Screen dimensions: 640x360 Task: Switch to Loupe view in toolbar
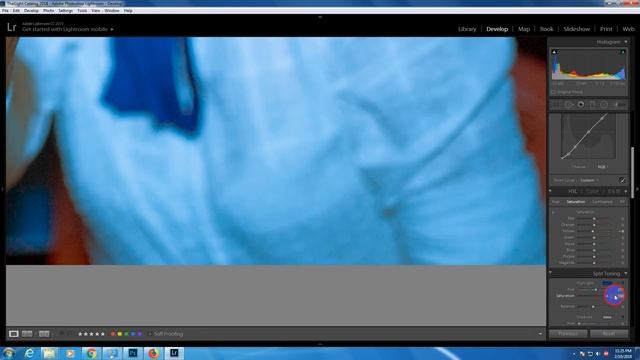point(13,334)
